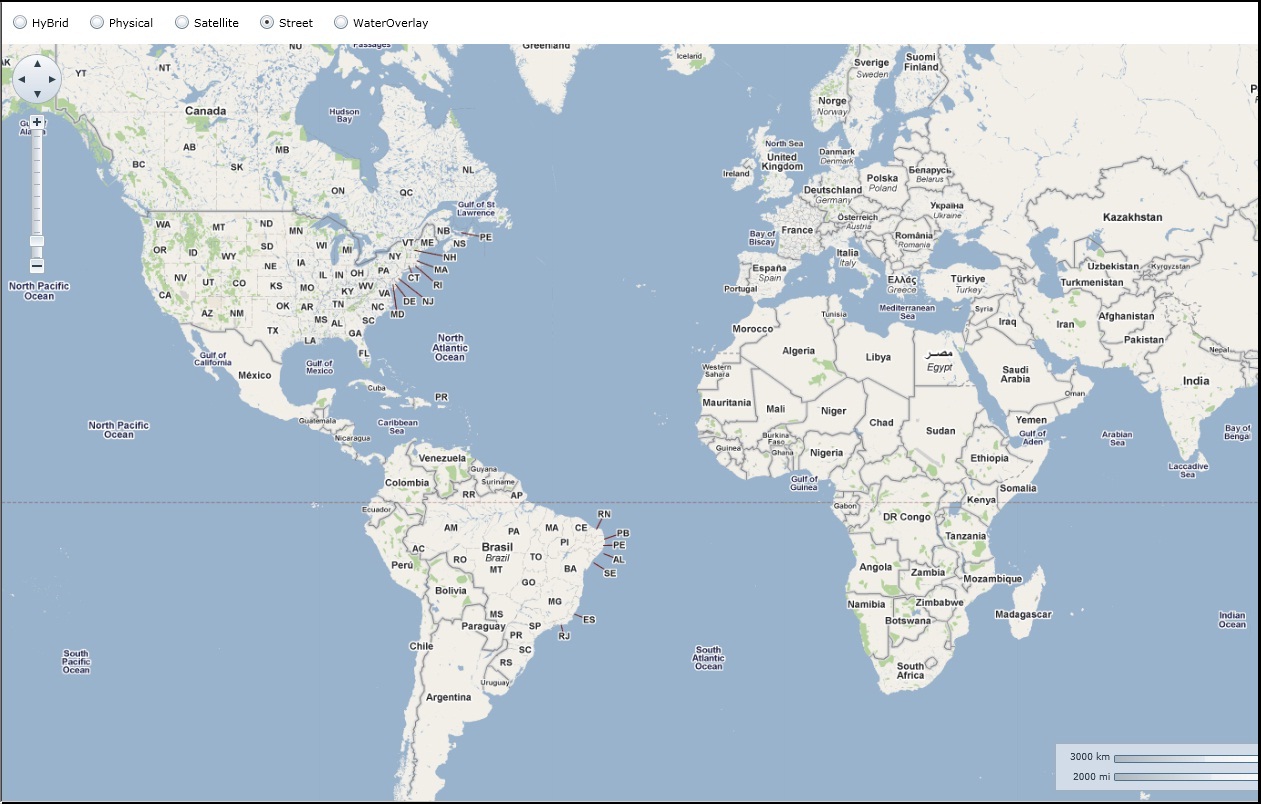1261x804 pixels.
Task: Click the México label
Action: point(255,375)
